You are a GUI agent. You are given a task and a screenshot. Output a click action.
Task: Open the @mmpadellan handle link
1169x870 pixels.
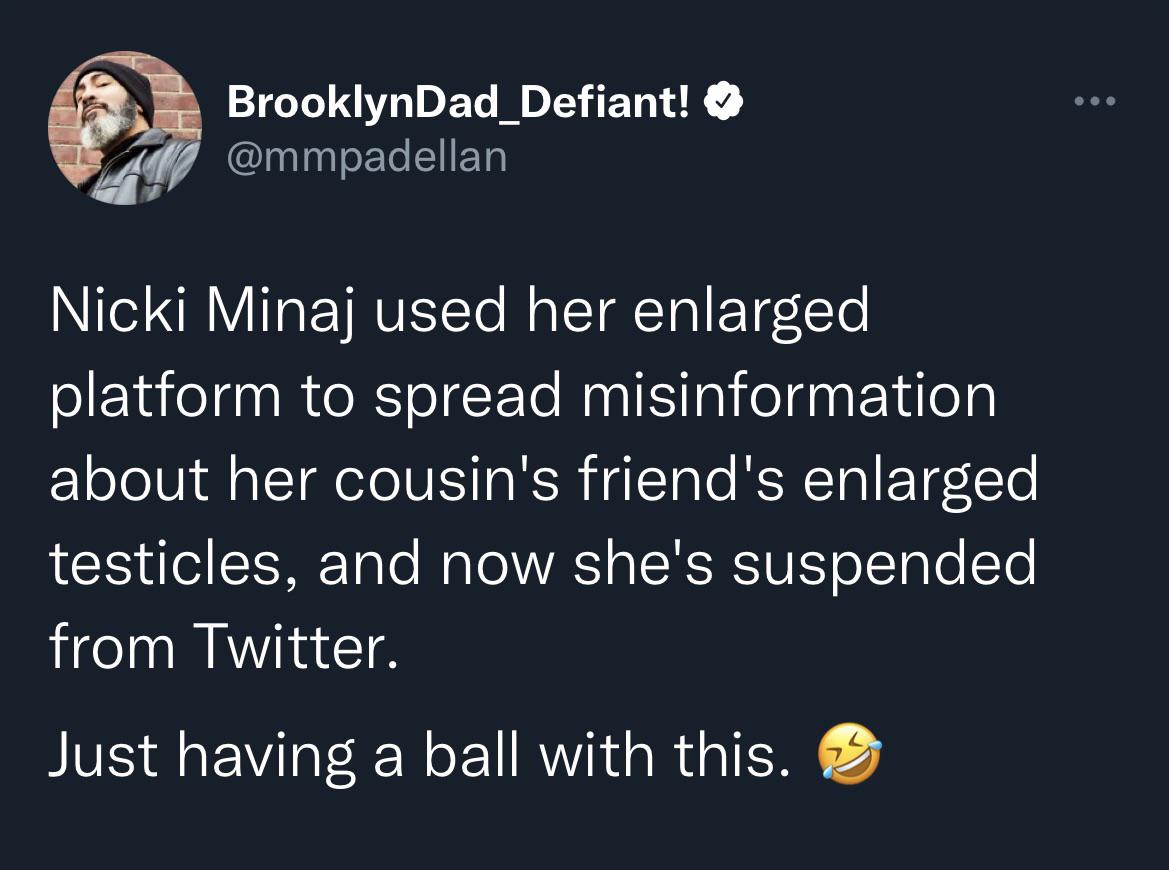[367, 155]
